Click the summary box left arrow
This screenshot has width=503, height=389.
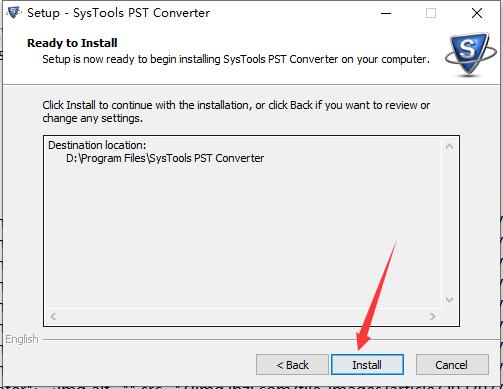[53, 316]
